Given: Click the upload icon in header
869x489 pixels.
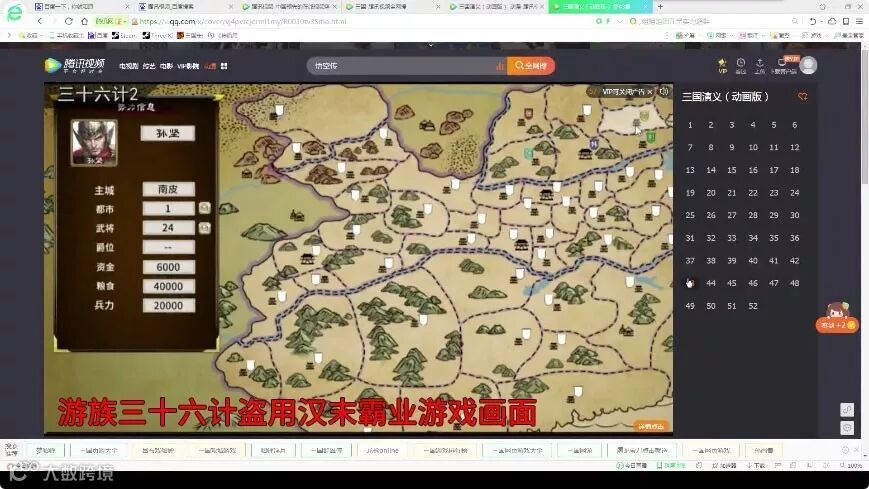Looking at the screenshot, I should (x=759, y=65).
